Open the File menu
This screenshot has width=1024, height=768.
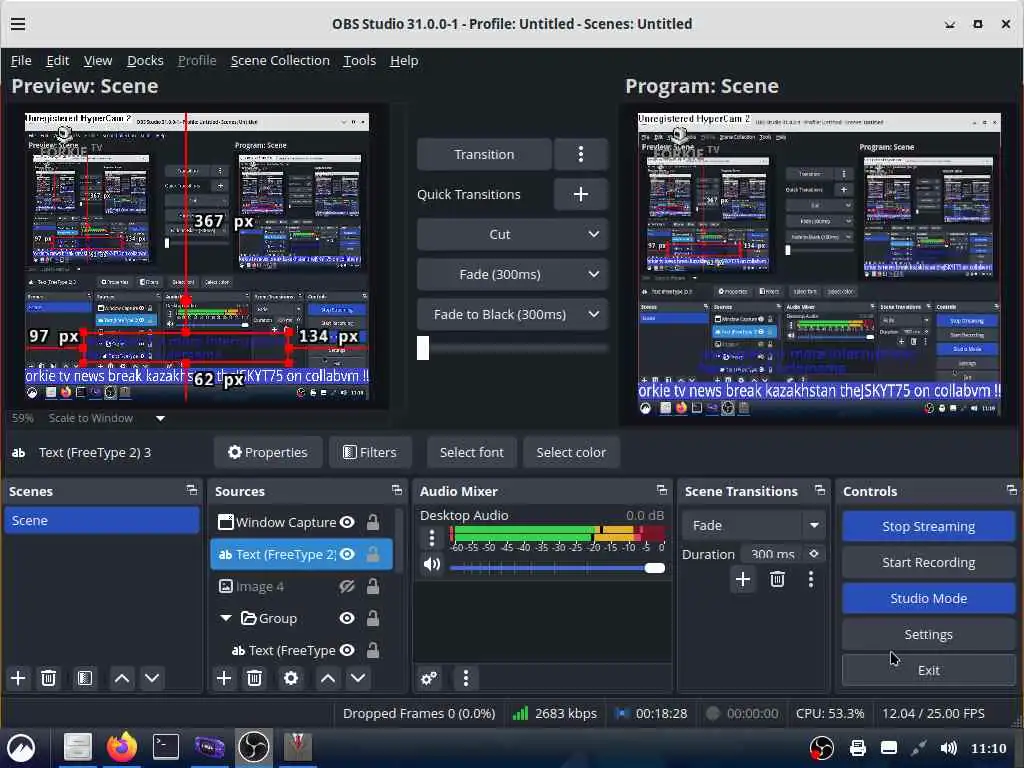tap(21, 60)
